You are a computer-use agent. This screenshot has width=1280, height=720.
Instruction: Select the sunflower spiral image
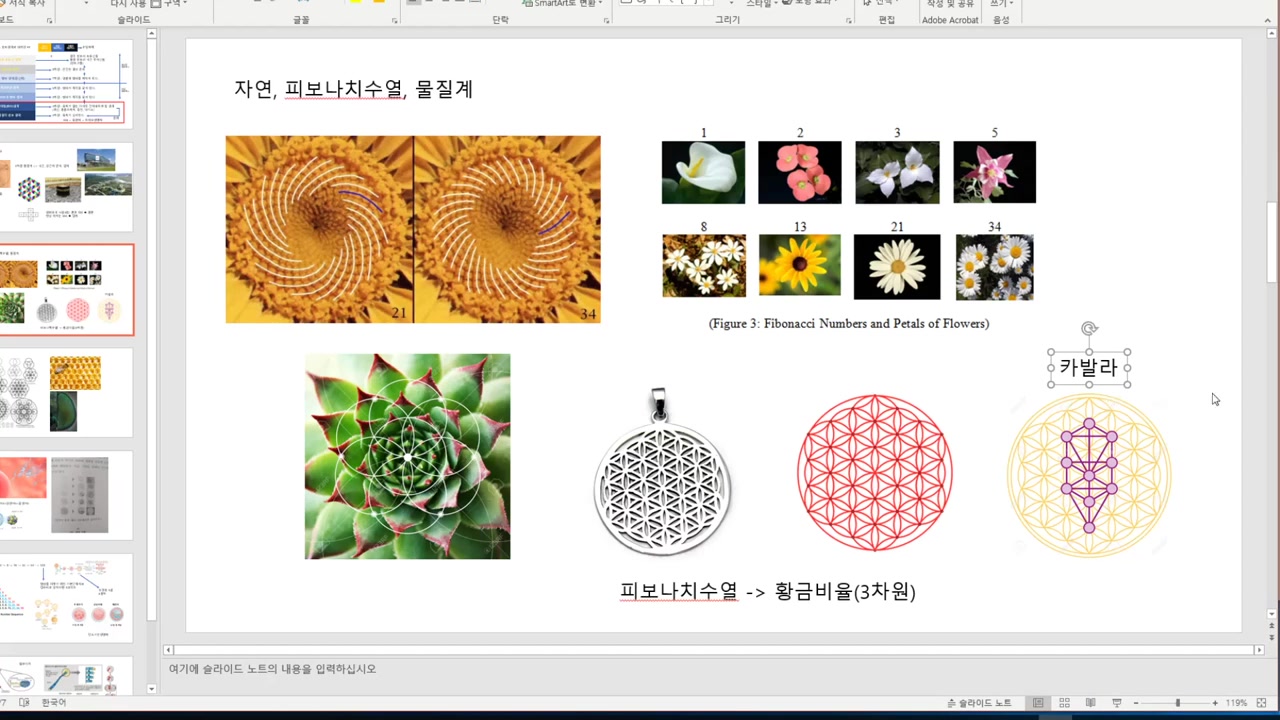pos(413,229)
